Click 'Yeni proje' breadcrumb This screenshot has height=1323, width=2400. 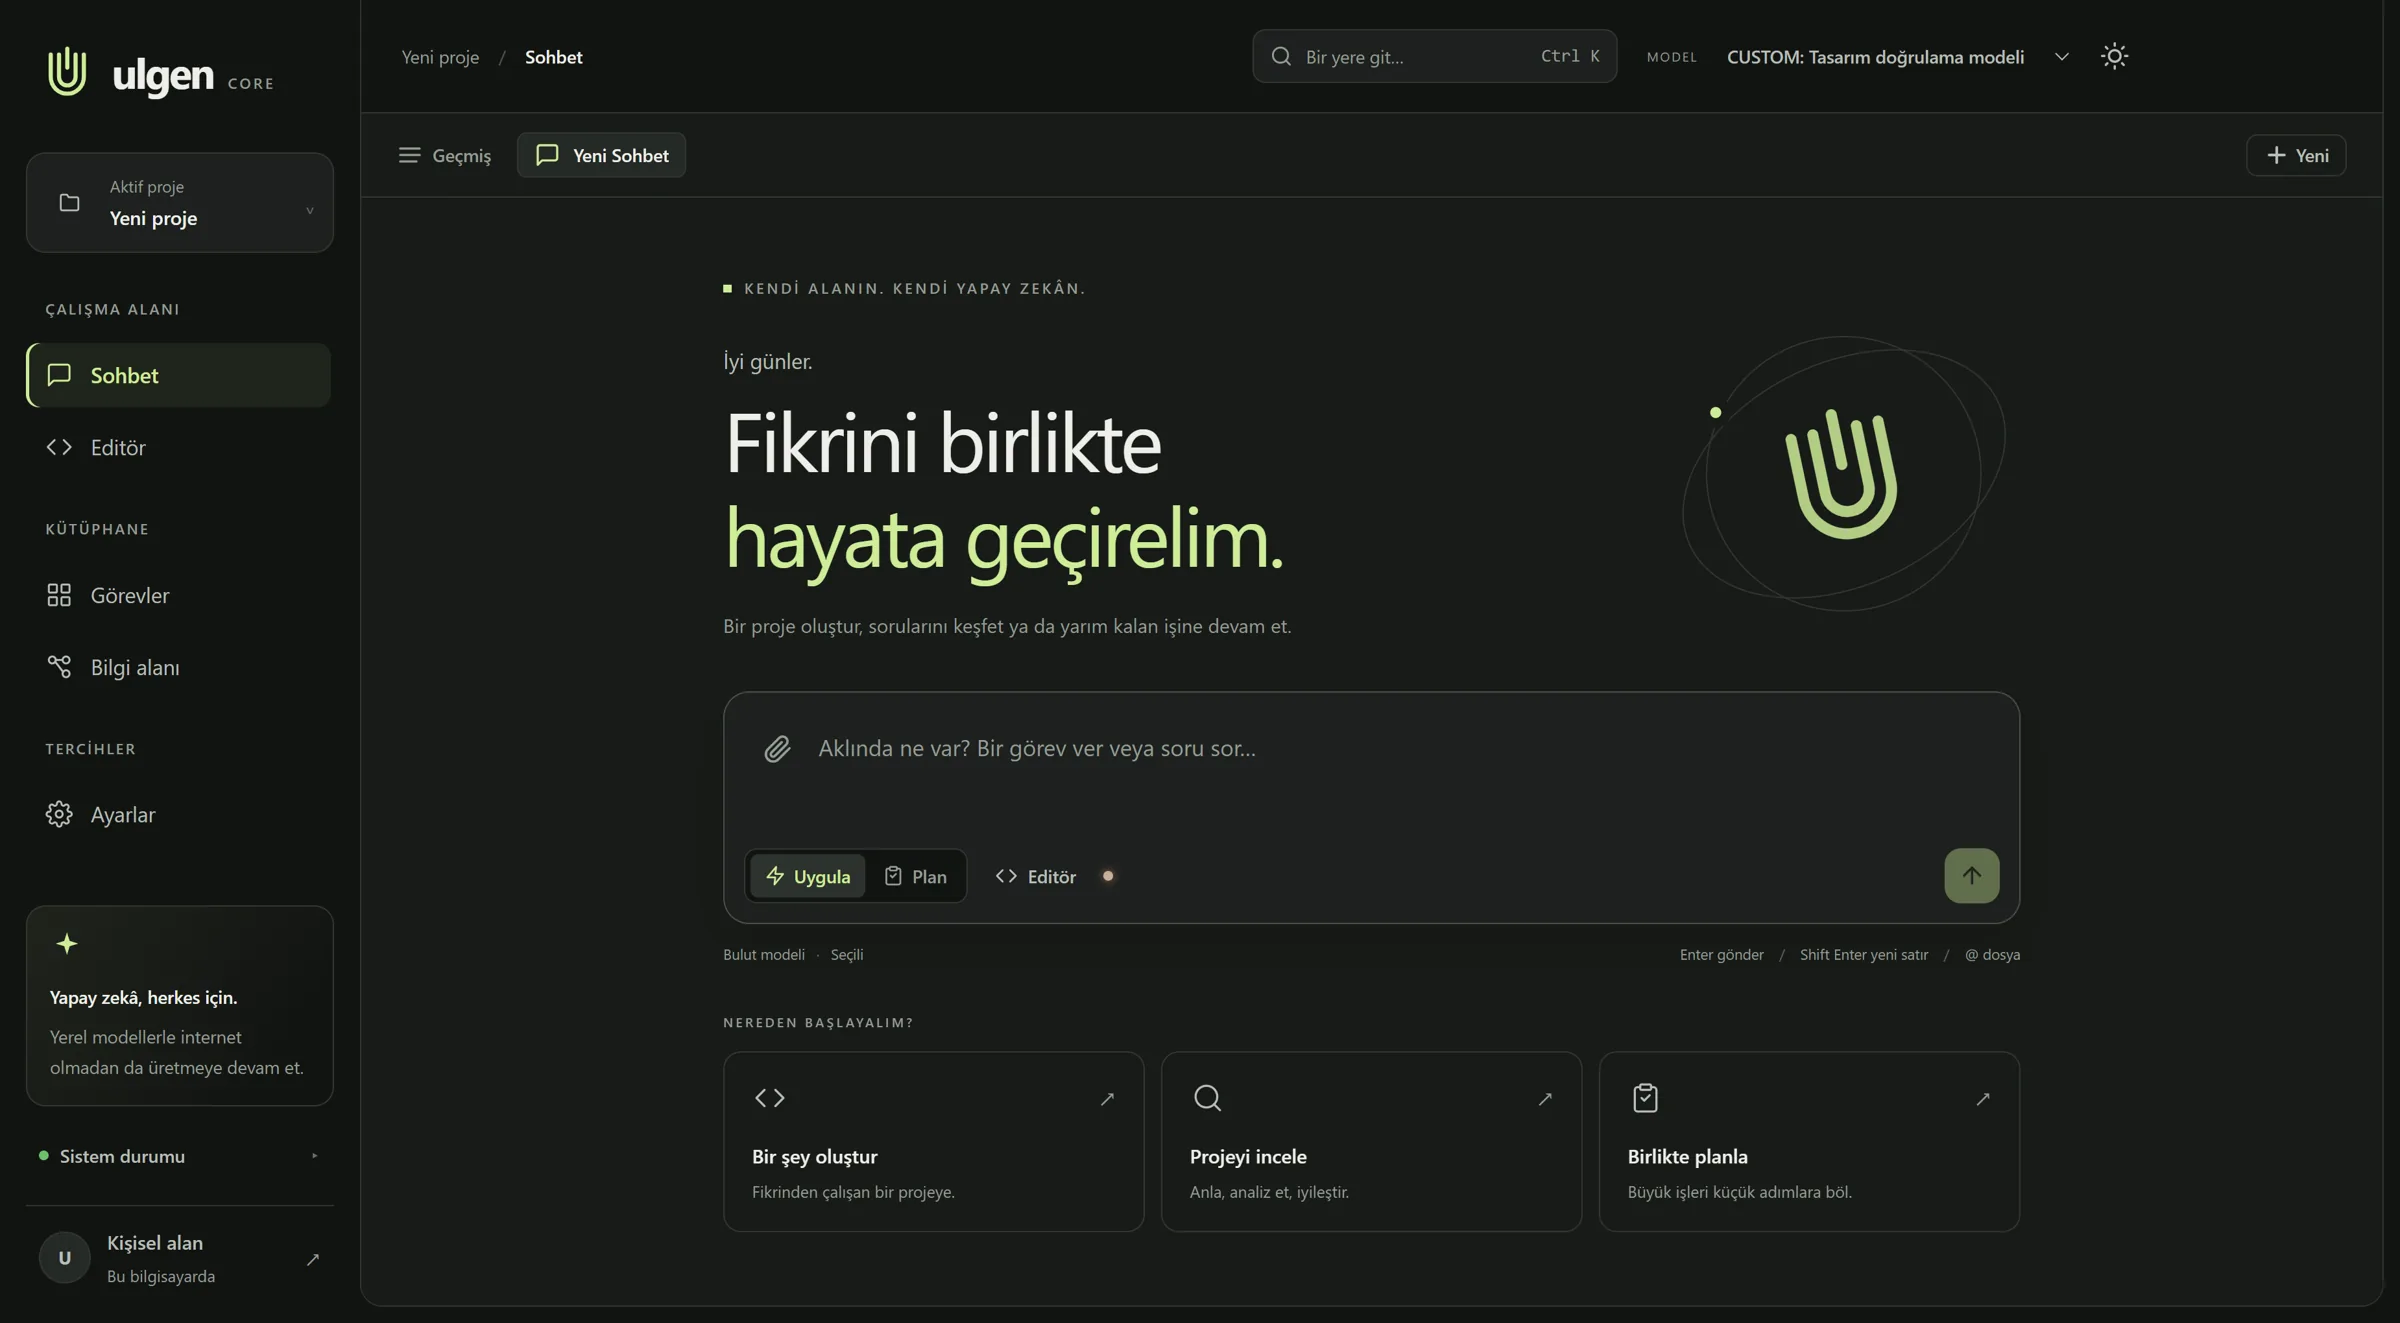[440, 57]
